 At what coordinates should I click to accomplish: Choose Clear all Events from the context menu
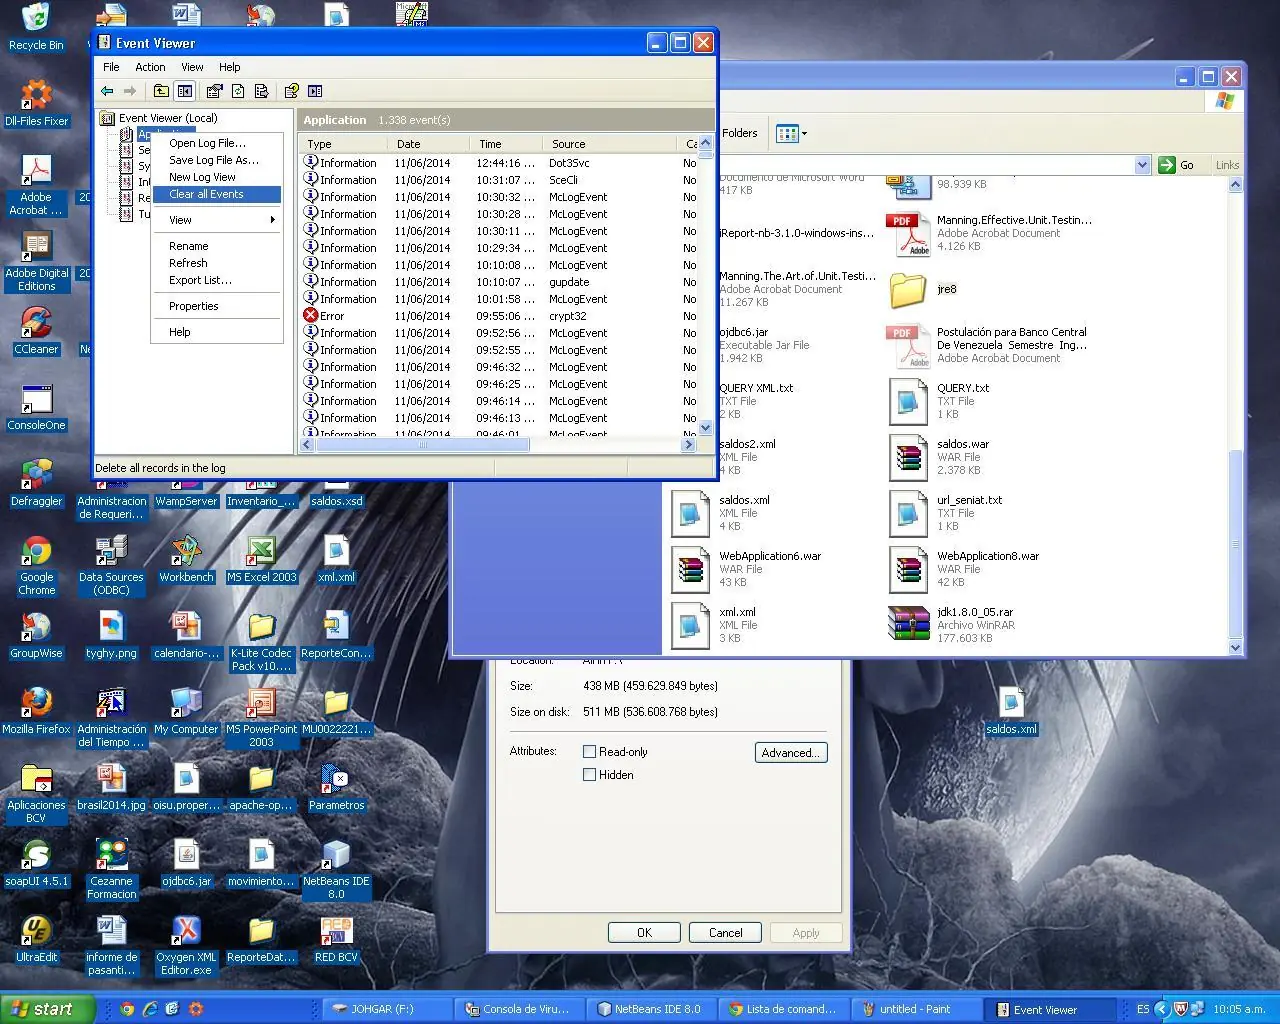tap(217, 194)
